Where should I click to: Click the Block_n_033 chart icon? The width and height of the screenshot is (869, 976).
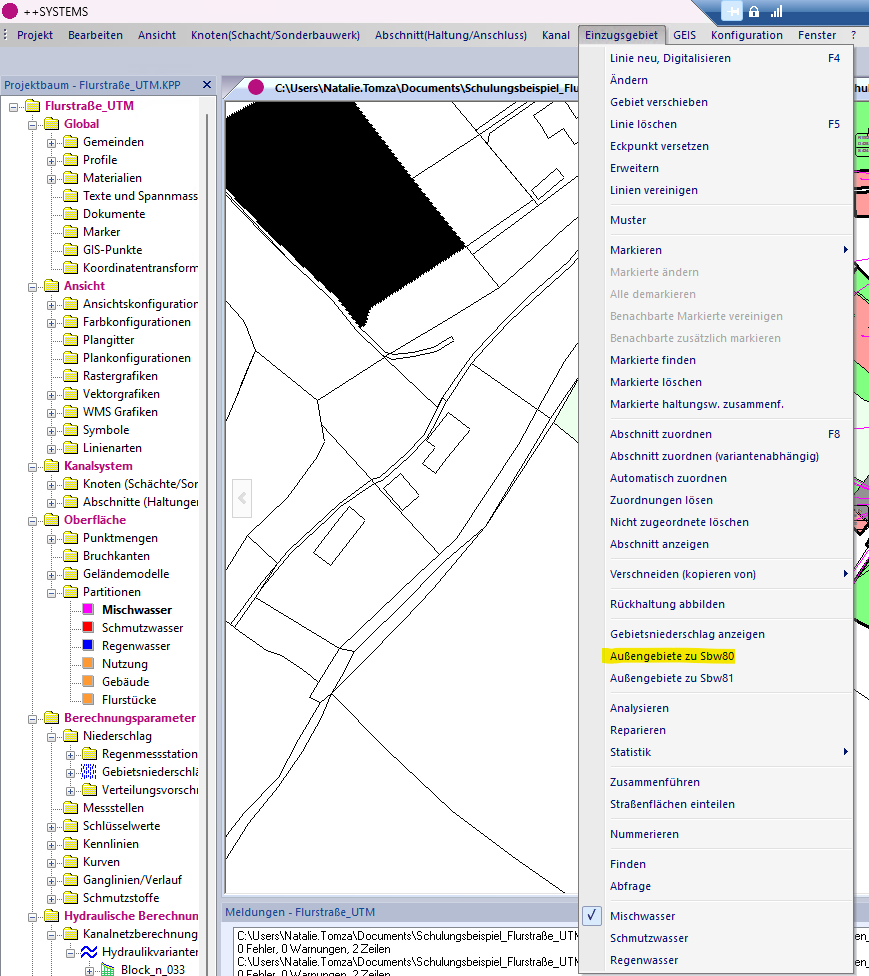[108, 970]
